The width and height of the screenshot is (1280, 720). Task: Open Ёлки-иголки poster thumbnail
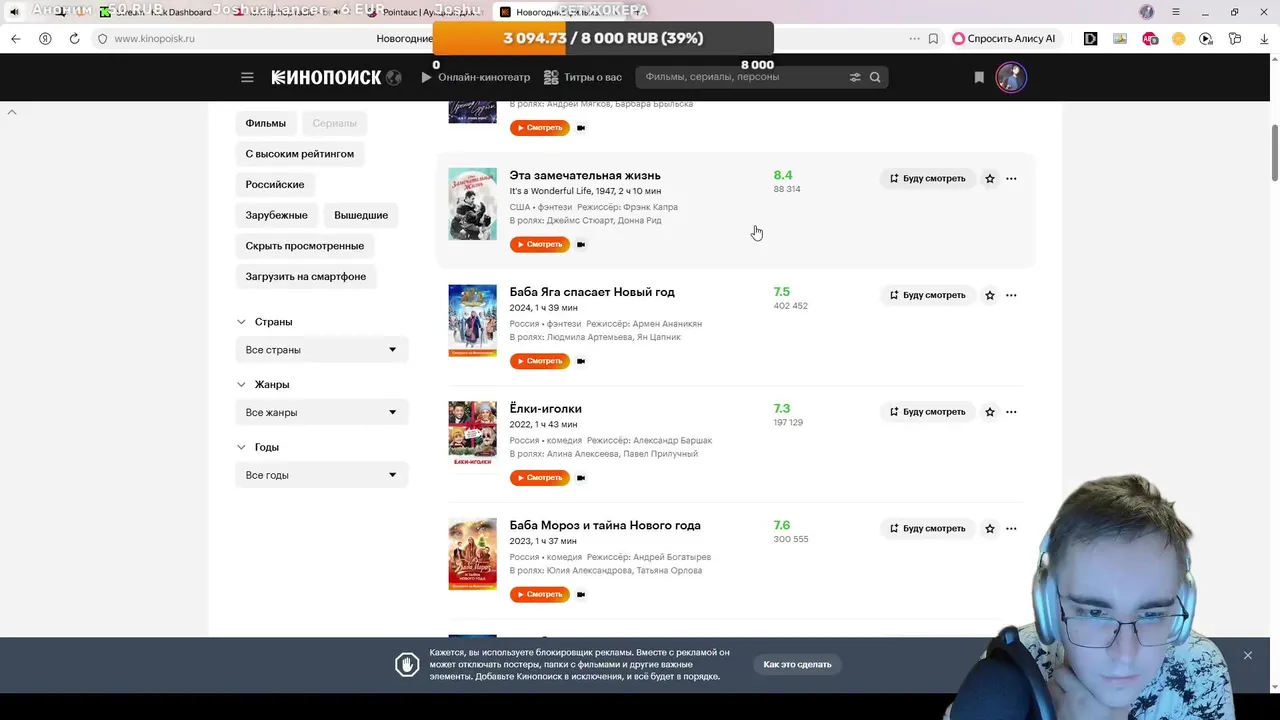pyautogui.click(x=472, y=433)
